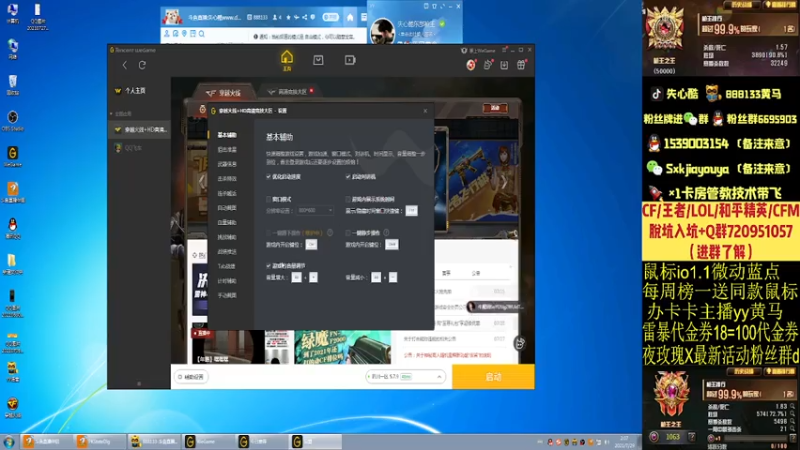This screenshot has height=450, width=800.
Task: Click the round floating icon beside news list
Action: tap(519, 343)
